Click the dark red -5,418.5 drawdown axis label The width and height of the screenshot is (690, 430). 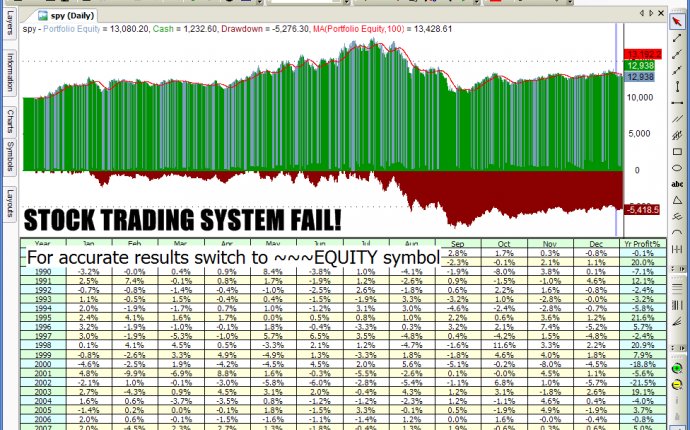click(642, 209)
